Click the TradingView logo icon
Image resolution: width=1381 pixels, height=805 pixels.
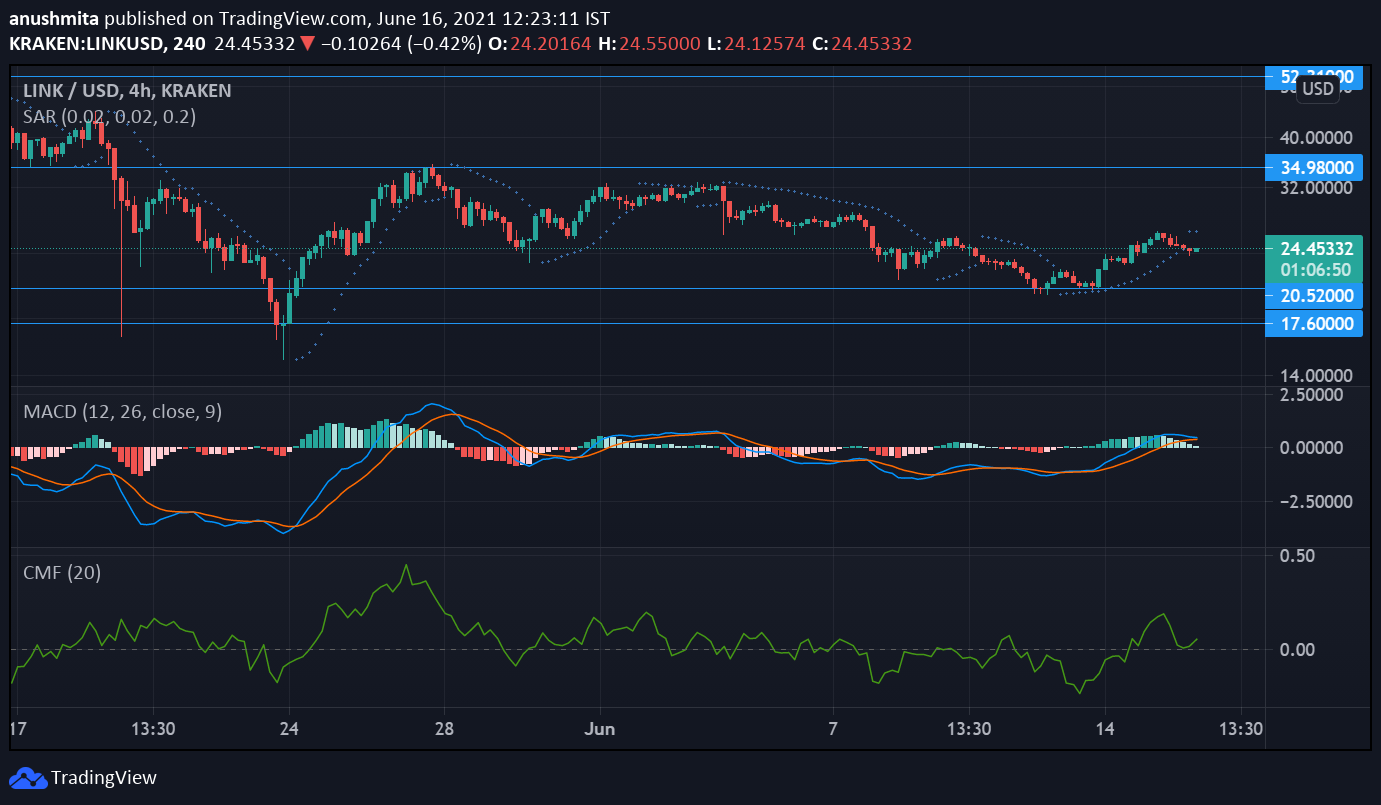point(27,777)
